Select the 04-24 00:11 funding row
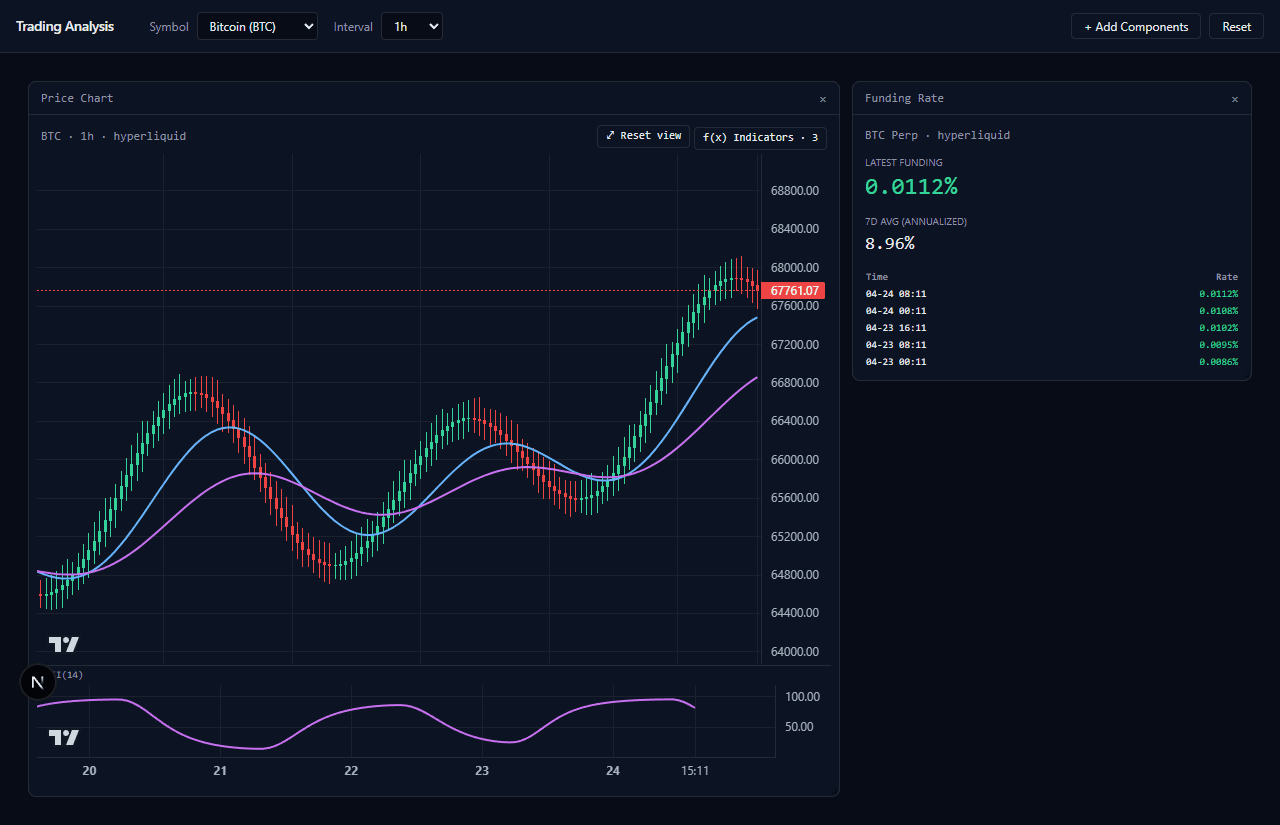This screenshot has height=825, width=1280. [1051, 311]
